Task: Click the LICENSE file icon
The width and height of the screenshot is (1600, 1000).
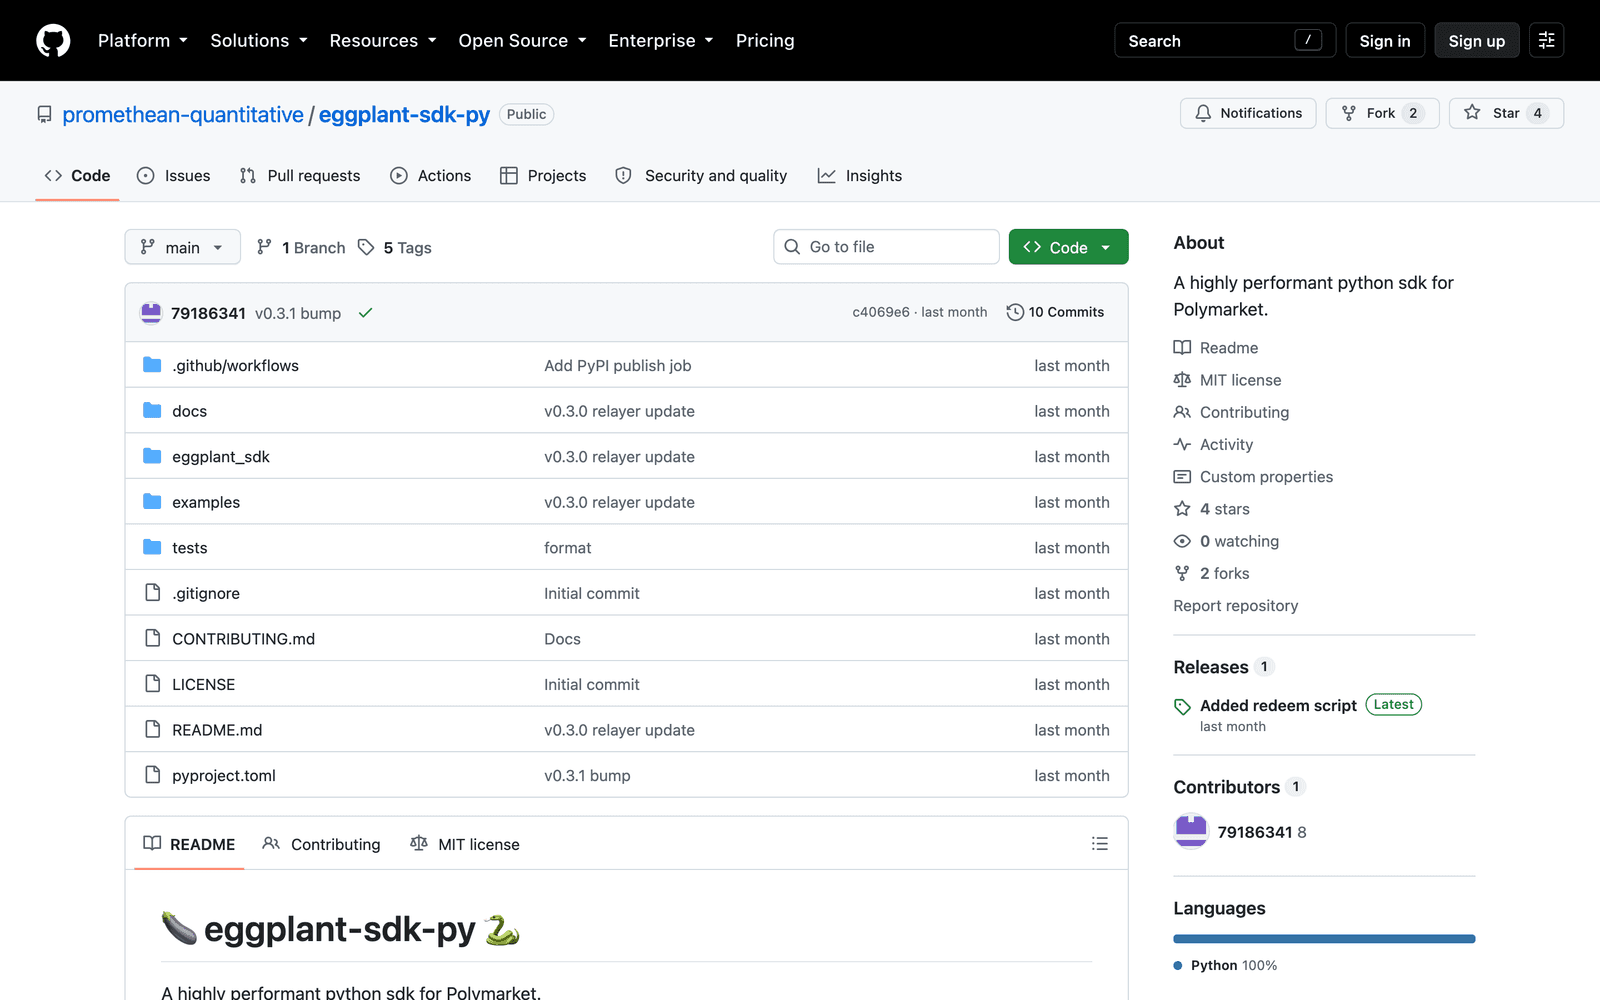Action: [152, 684]
